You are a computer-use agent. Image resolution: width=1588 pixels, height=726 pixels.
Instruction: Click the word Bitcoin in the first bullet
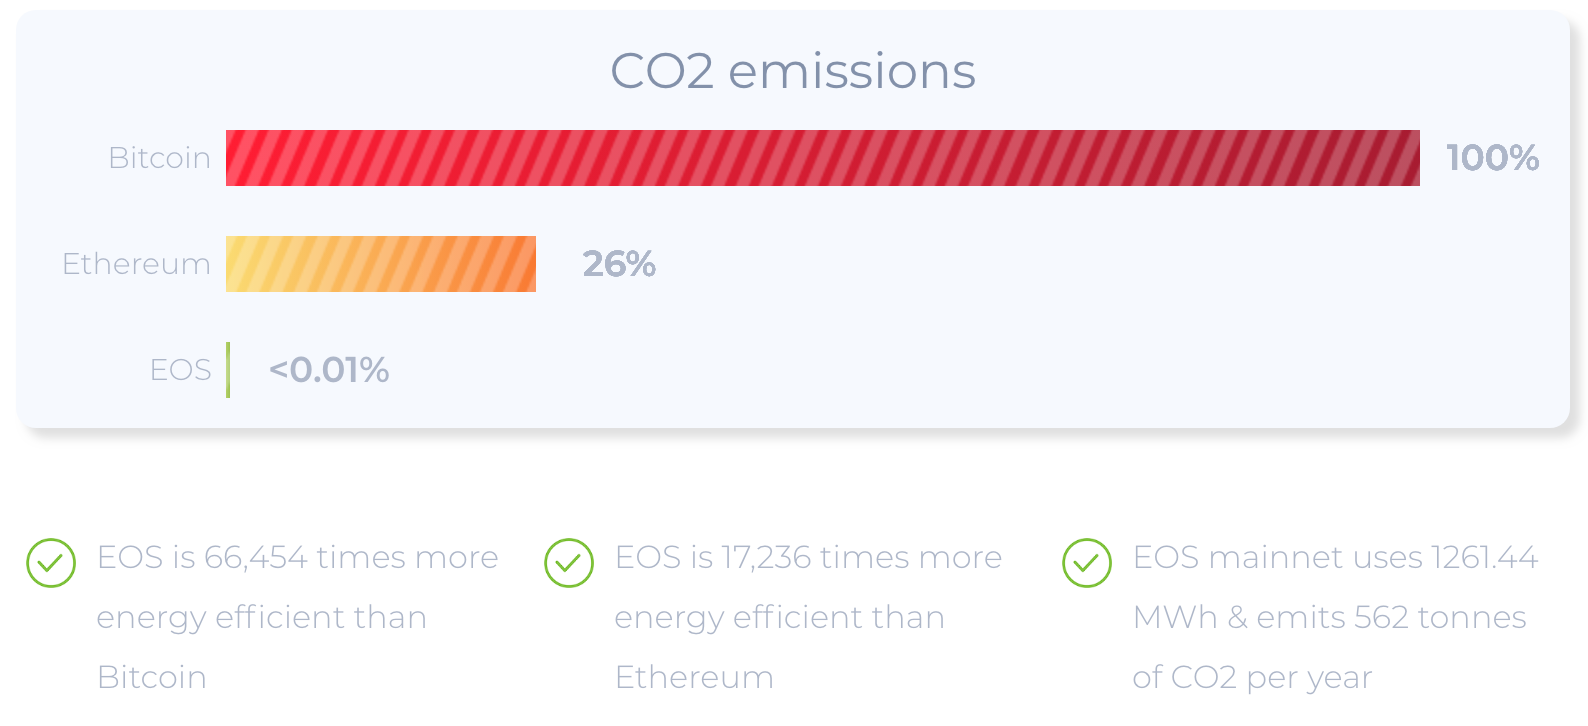(x=152, y=677)
